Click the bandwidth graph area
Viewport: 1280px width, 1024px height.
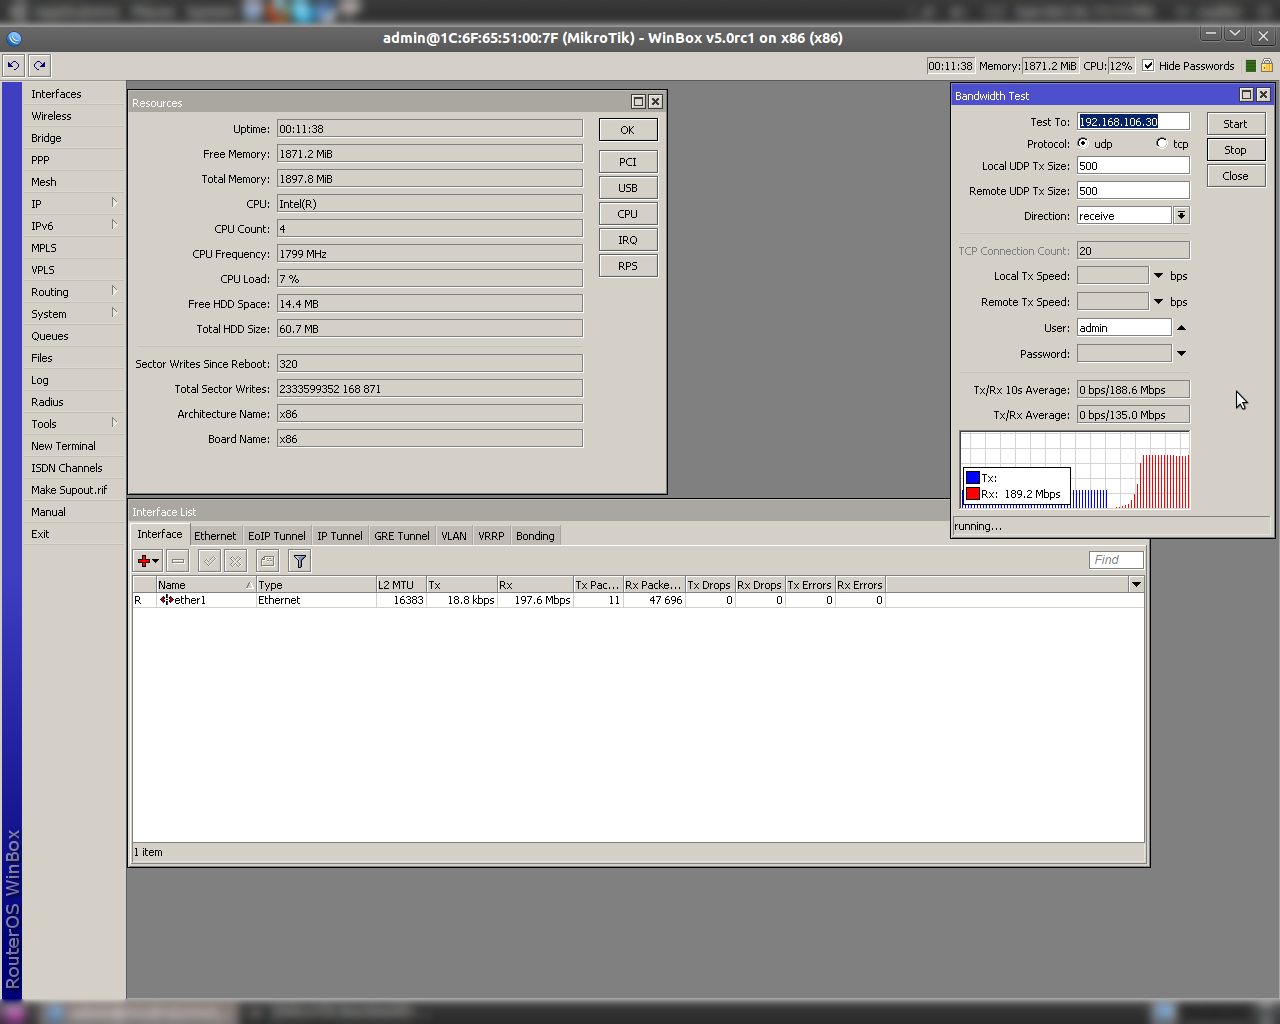coord(1075,470)
